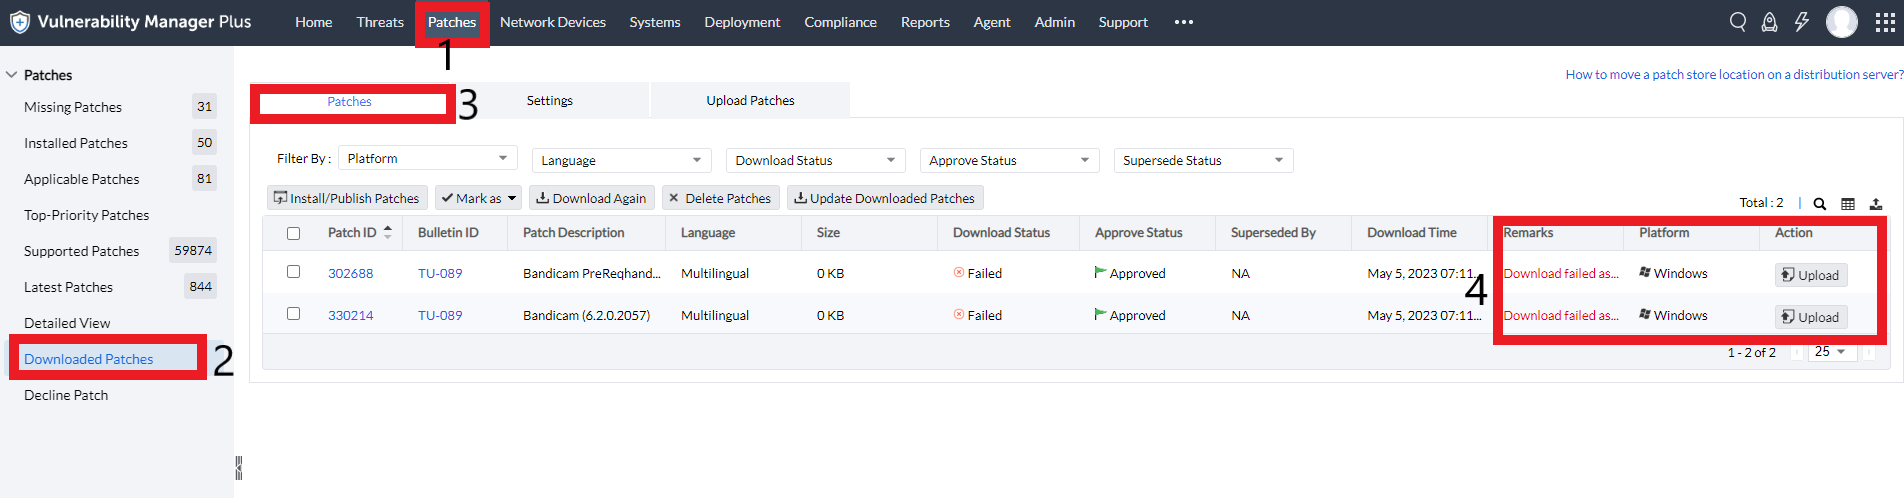
Task: Open TU-089 bulletin for Bandicam (6.2.0.2057)
Action: click(x=440, y=315)
